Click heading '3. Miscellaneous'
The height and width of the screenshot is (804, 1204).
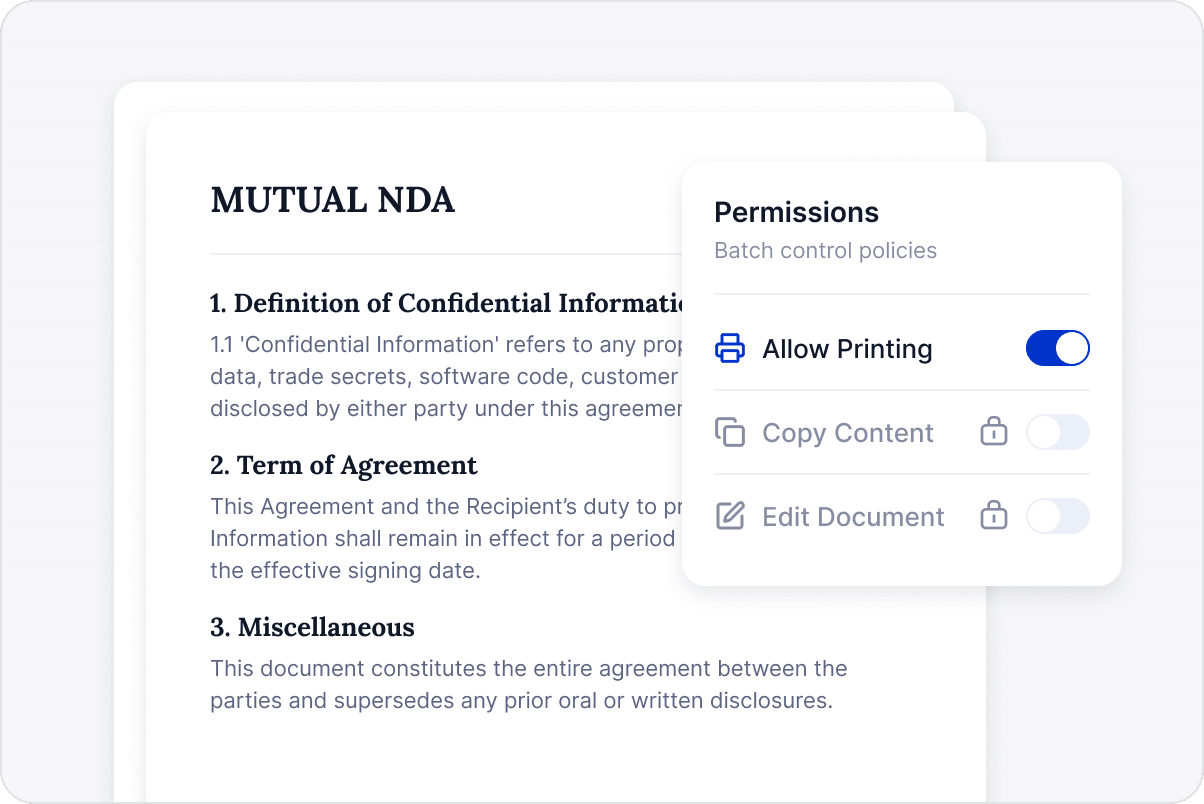[312, 627]
